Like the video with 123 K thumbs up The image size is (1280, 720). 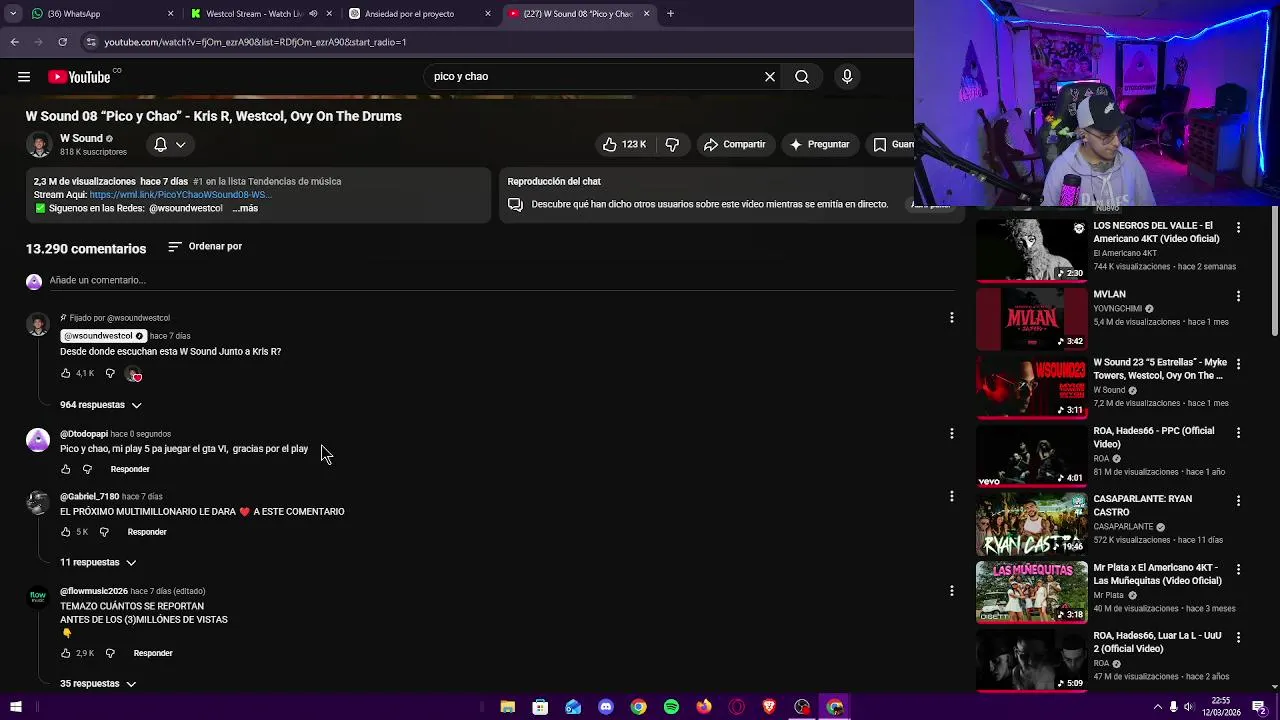(624, 144)
